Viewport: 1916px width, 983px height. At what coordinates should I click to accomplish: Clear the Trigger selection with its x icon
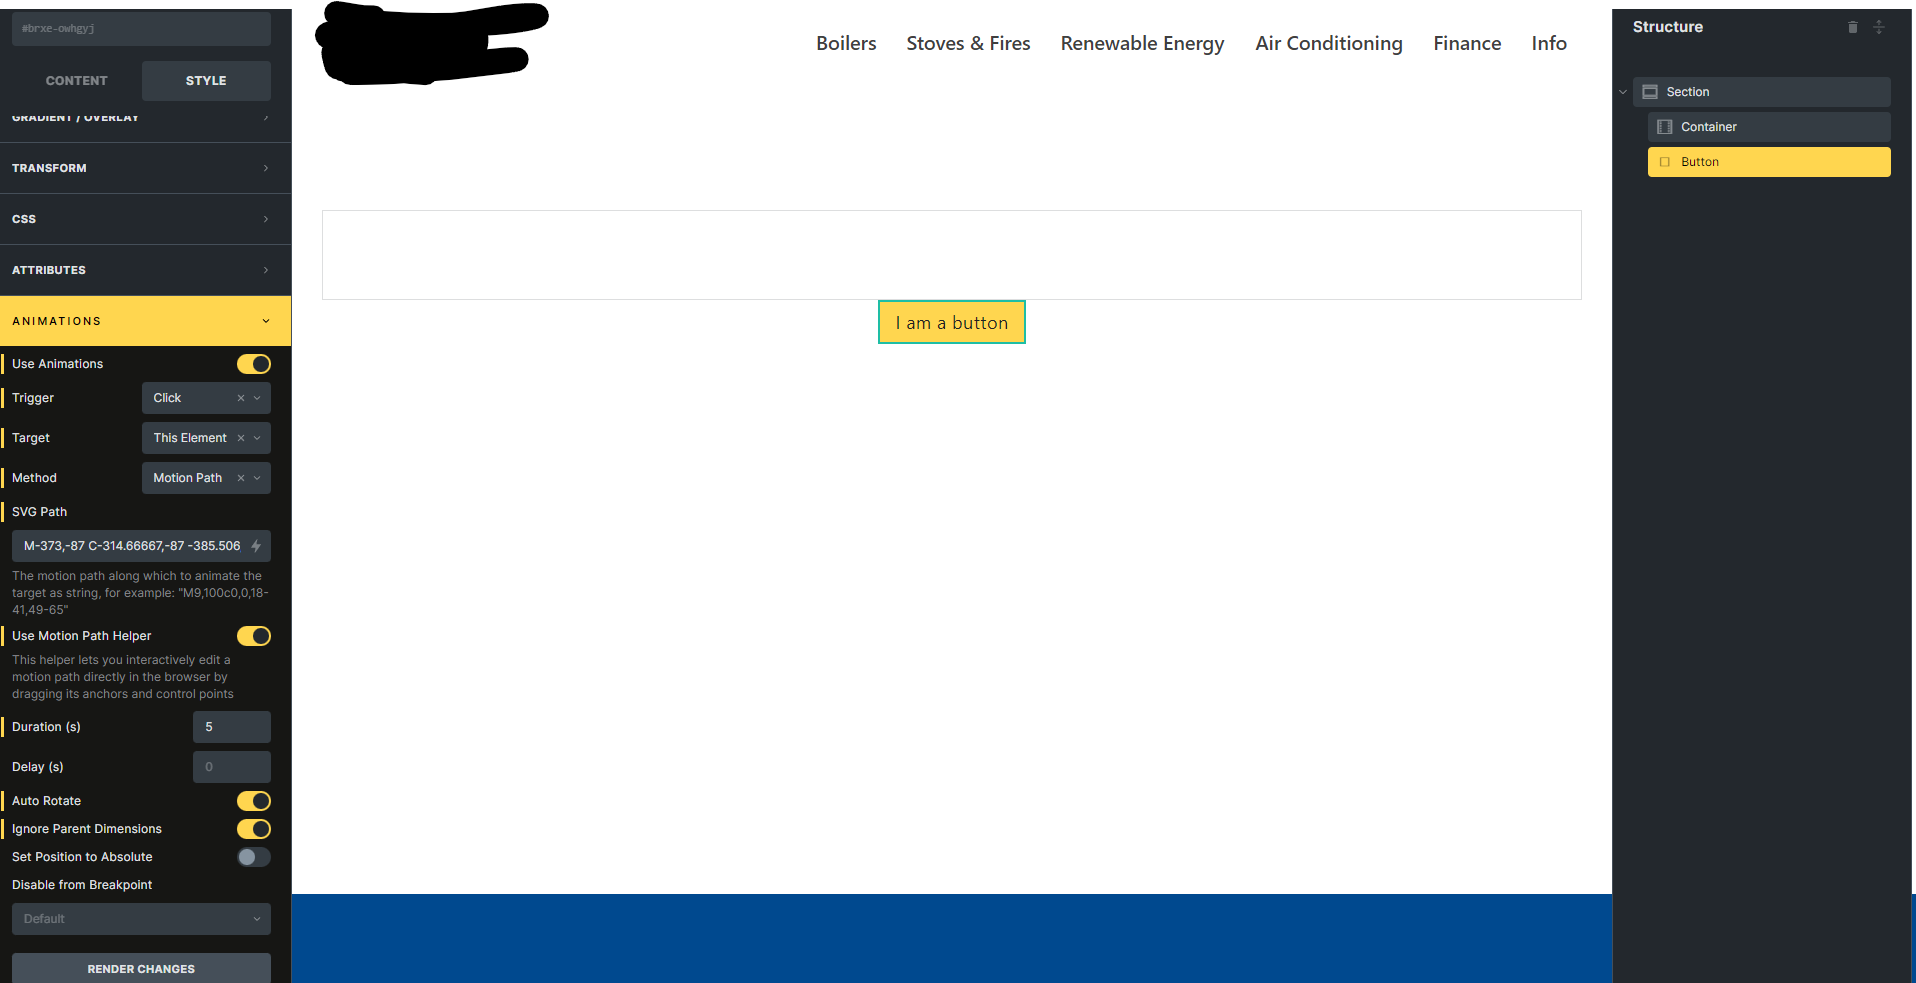(x=240, y=398)
